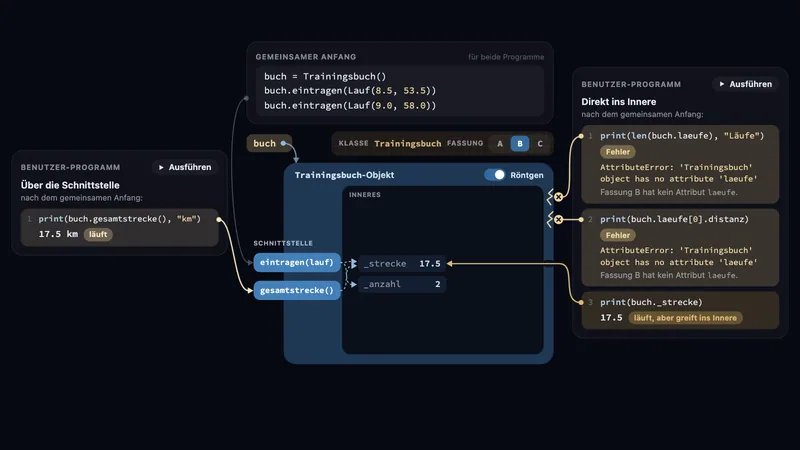This screenshot has height=450, width=800.
Task: Select Fassung B
Action: 520,144
